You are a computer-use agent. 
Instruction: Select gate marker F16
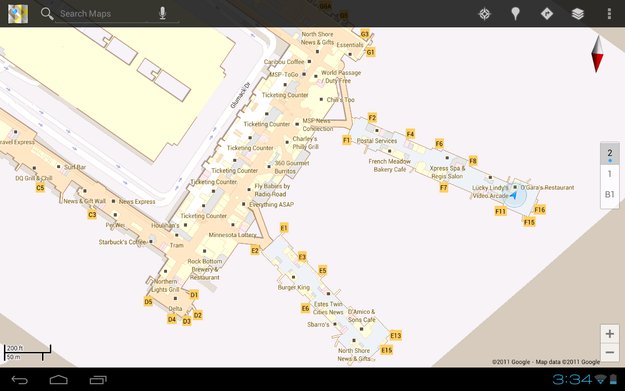(x=540, y=210)
